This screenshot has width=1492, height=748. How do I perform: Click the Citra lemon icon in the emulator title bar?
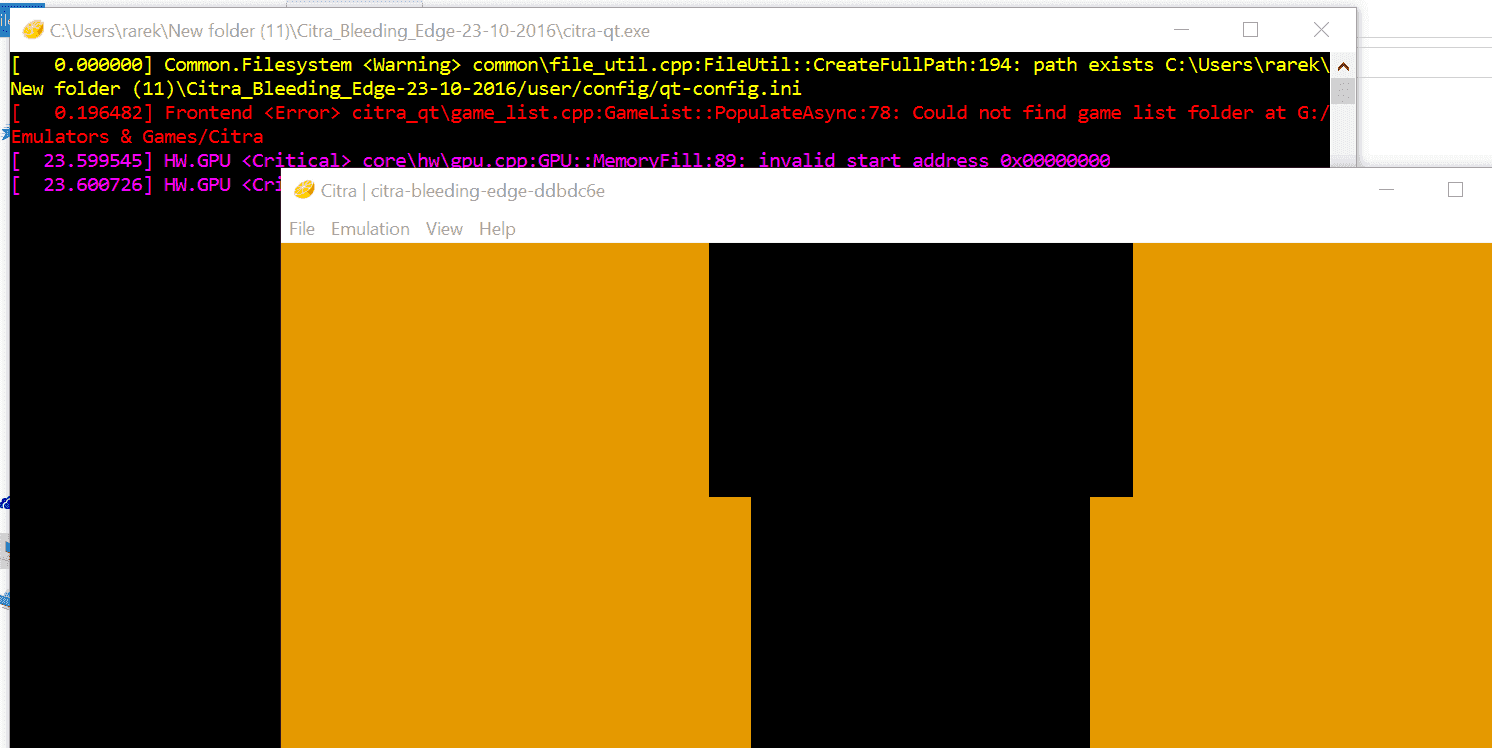pos(304,190)
